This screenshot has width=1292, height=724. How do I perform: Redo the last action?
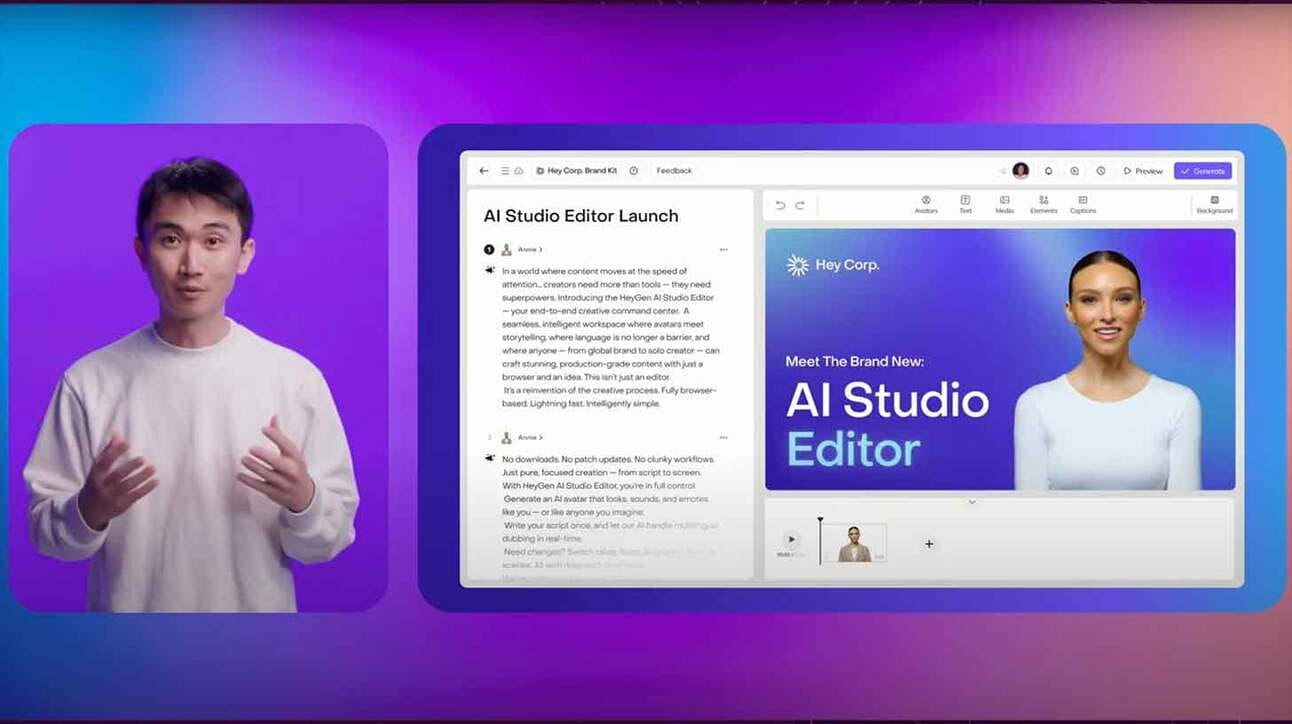click(x=800, y=205)
